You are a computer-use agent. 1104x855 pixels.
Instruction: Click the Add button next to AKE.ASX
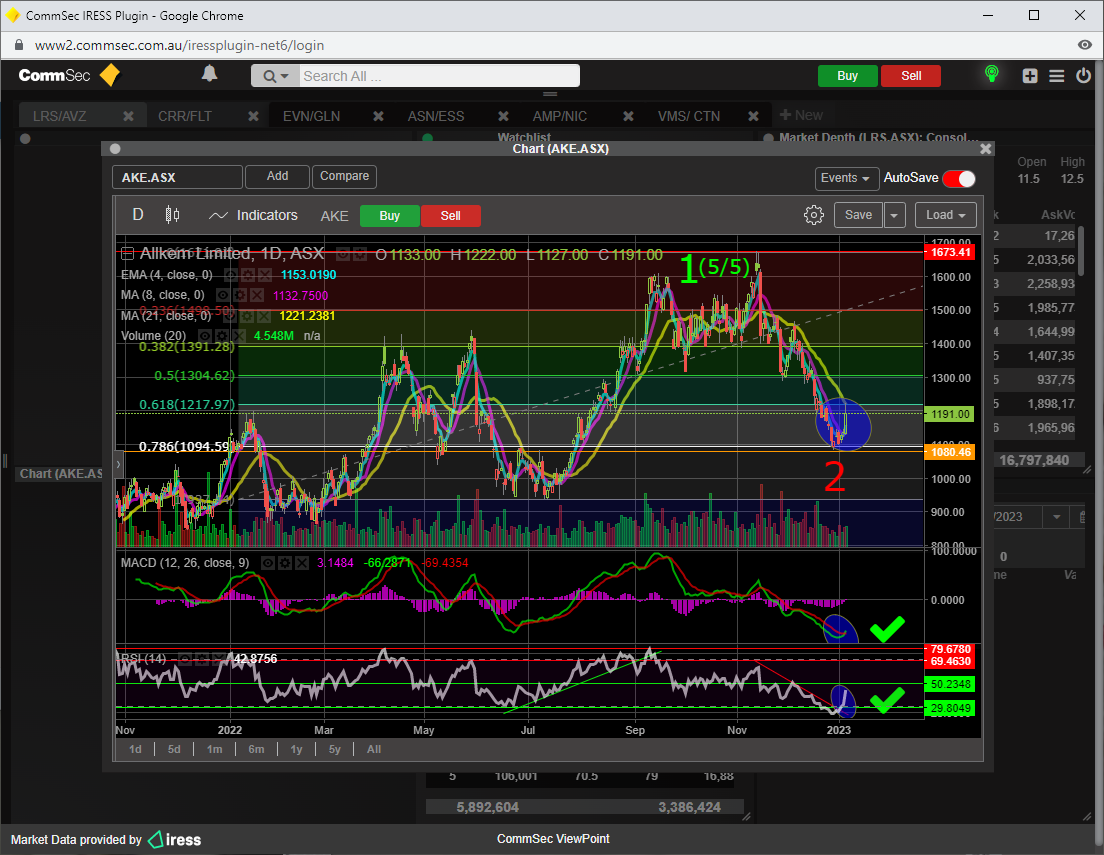click(x=277, y=177)
